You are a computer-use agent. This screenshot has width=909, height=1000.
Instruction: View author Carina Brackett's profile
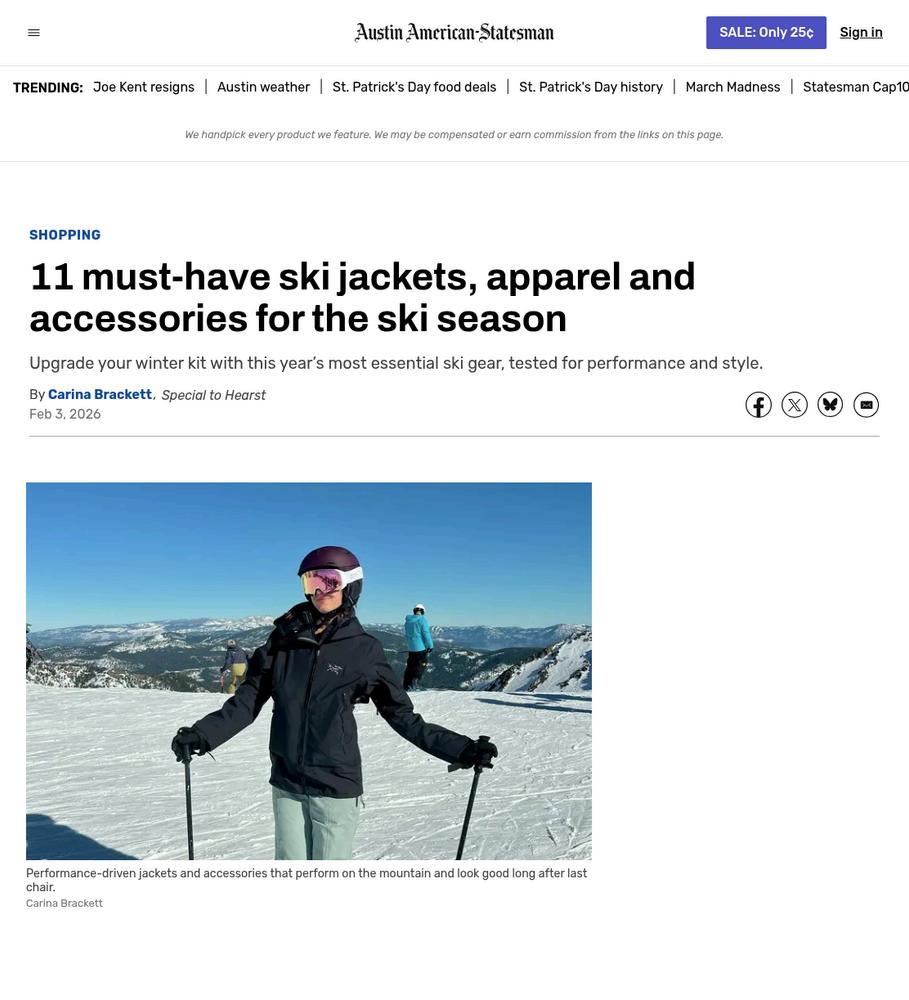[100, 395]
